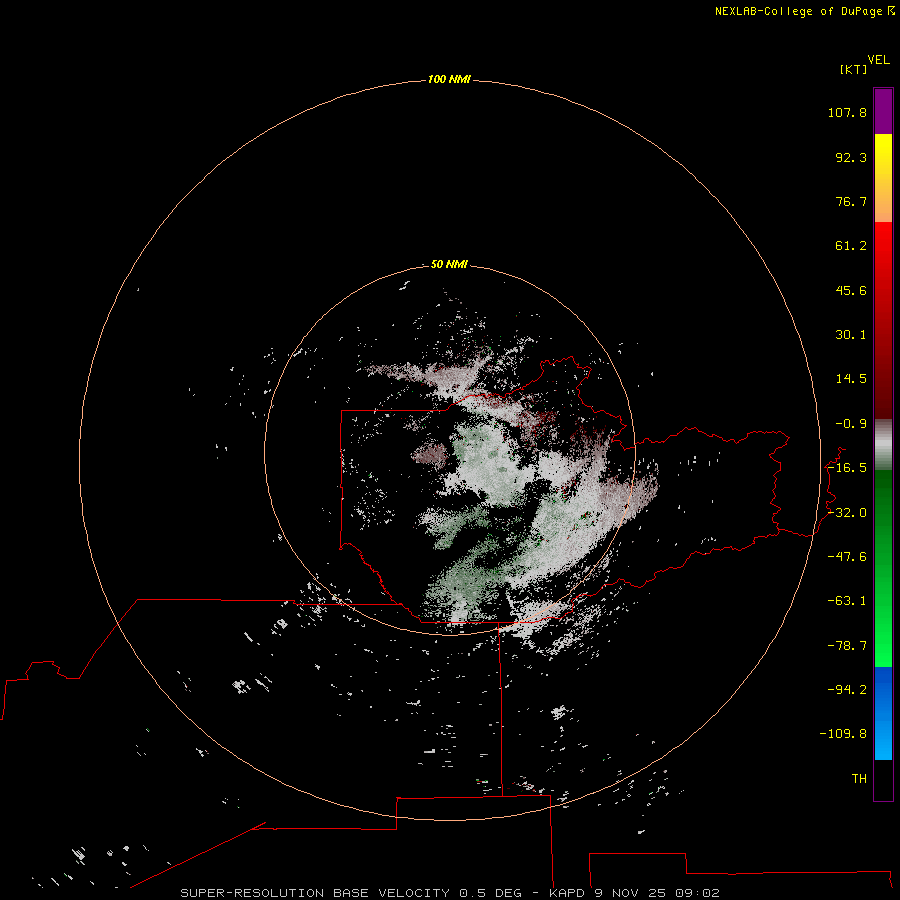Click the [KT] units label

pyautogui.click(x=854, y=69)
